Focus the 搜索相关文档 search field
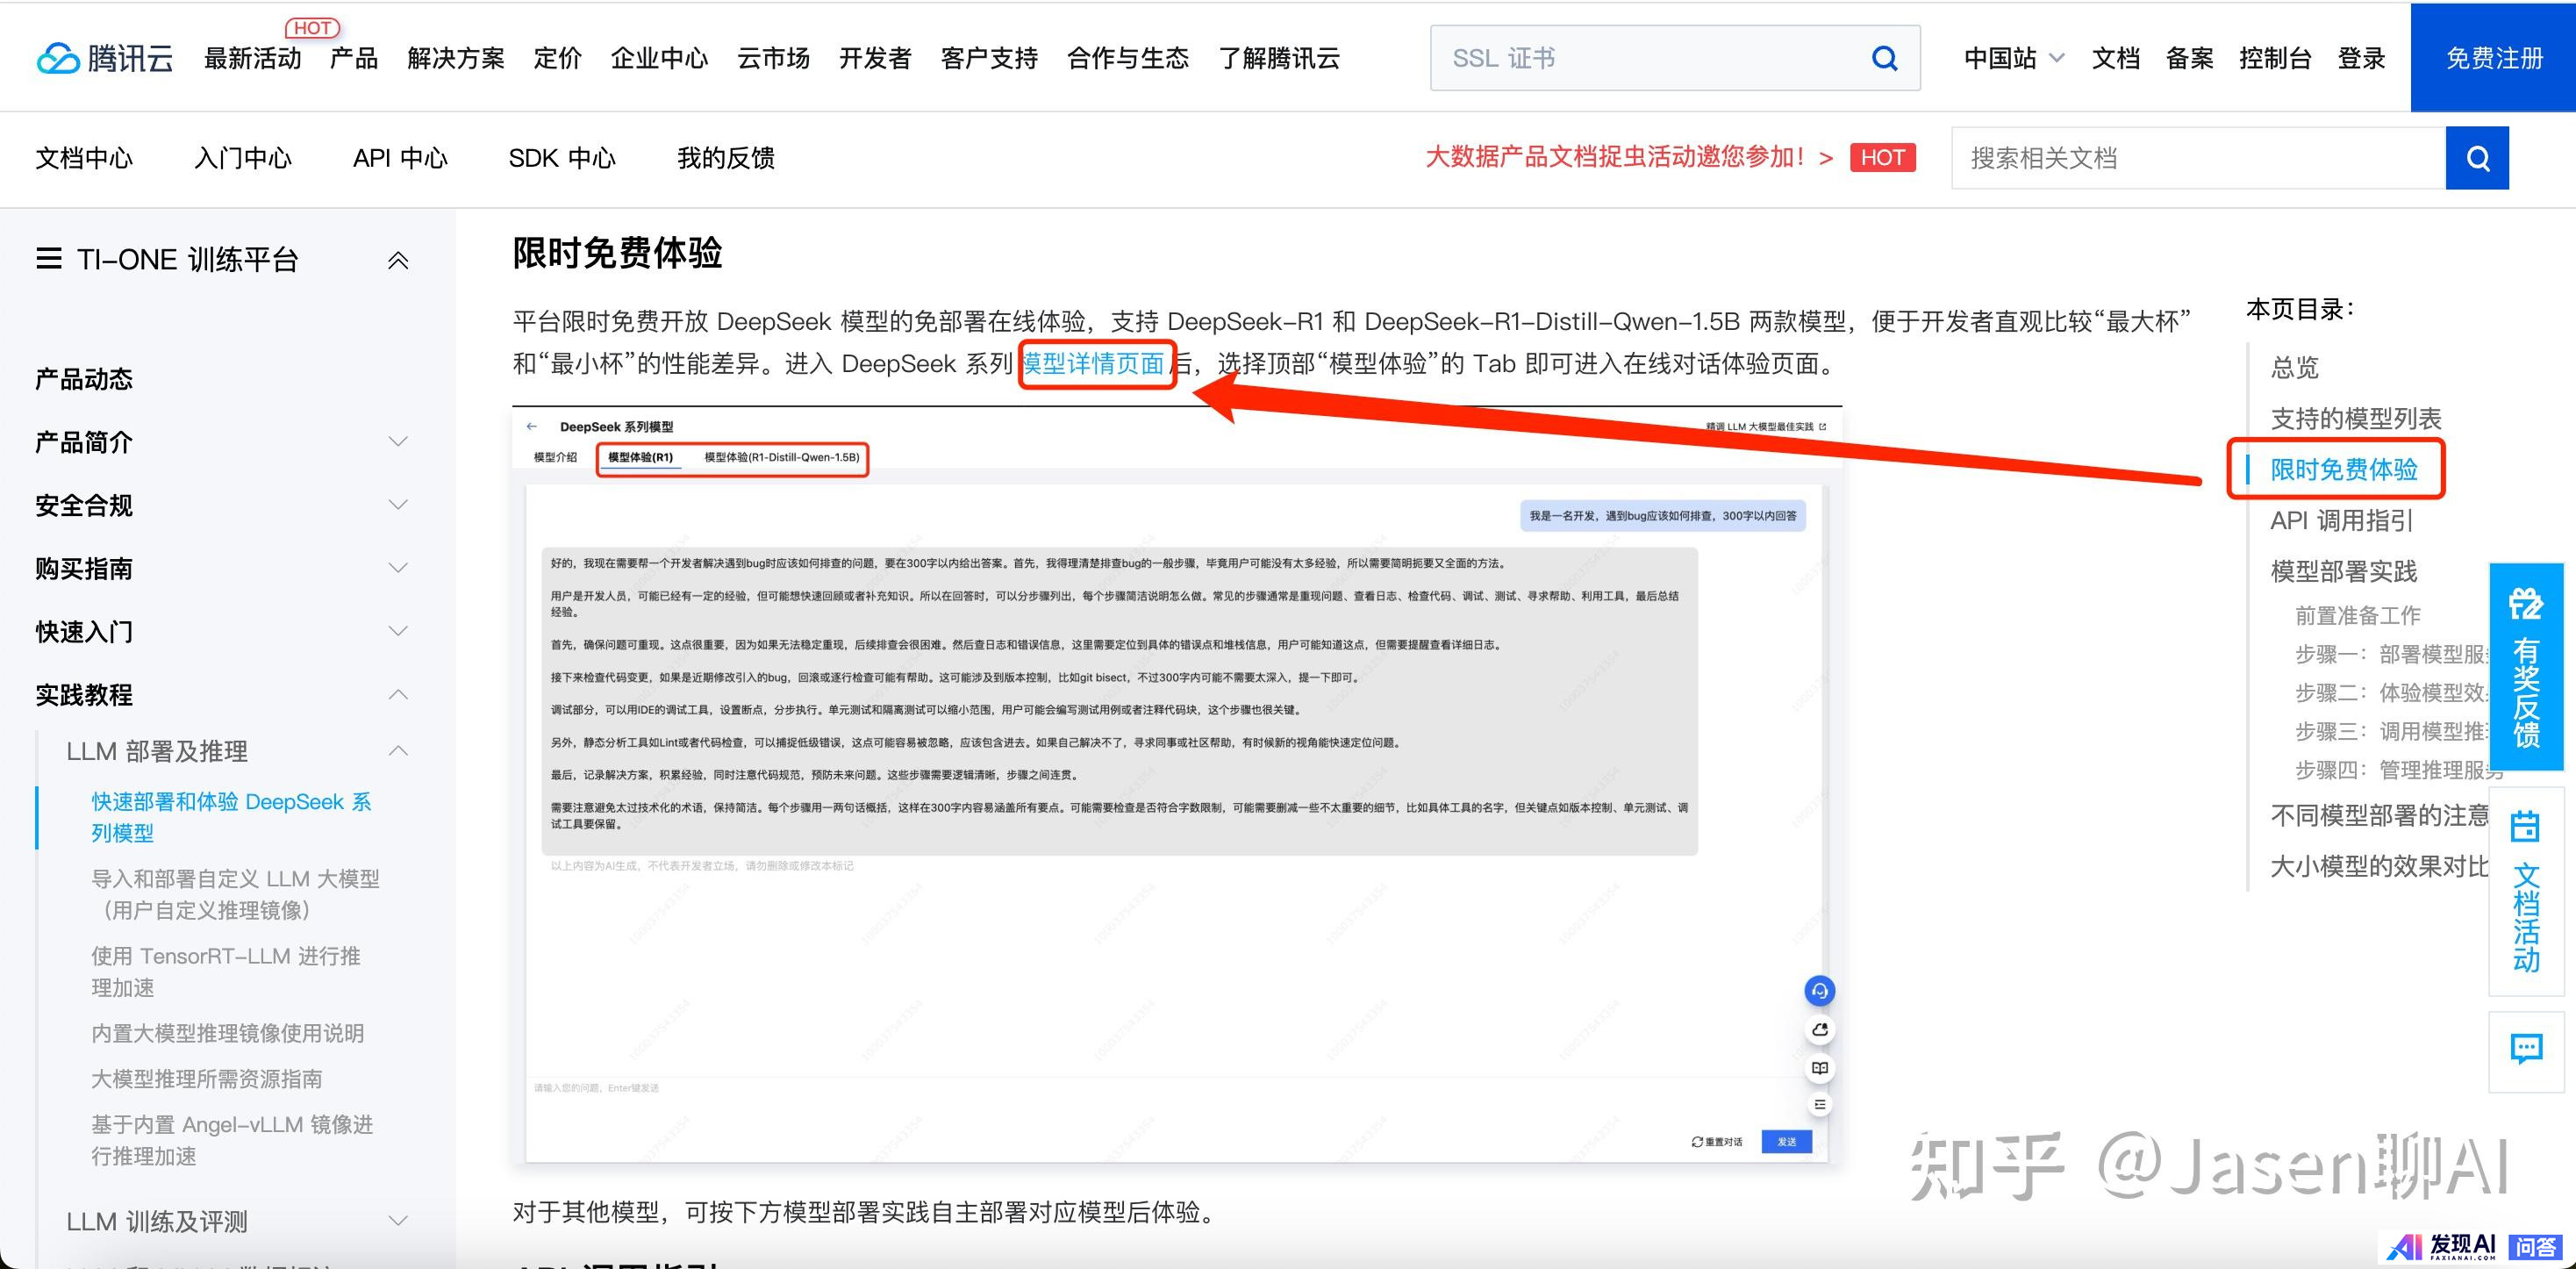This screenshot has width=2576, height=1269. [2198, 158]
